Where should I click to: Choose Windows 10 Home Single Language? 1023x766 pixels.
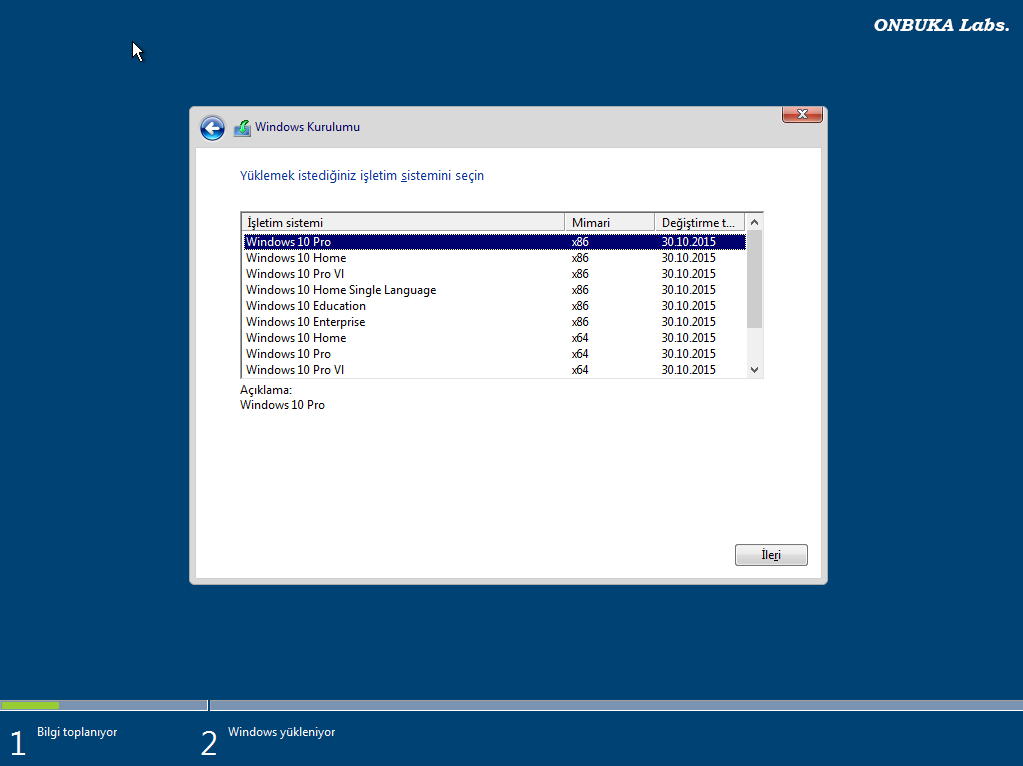(495, 290)
